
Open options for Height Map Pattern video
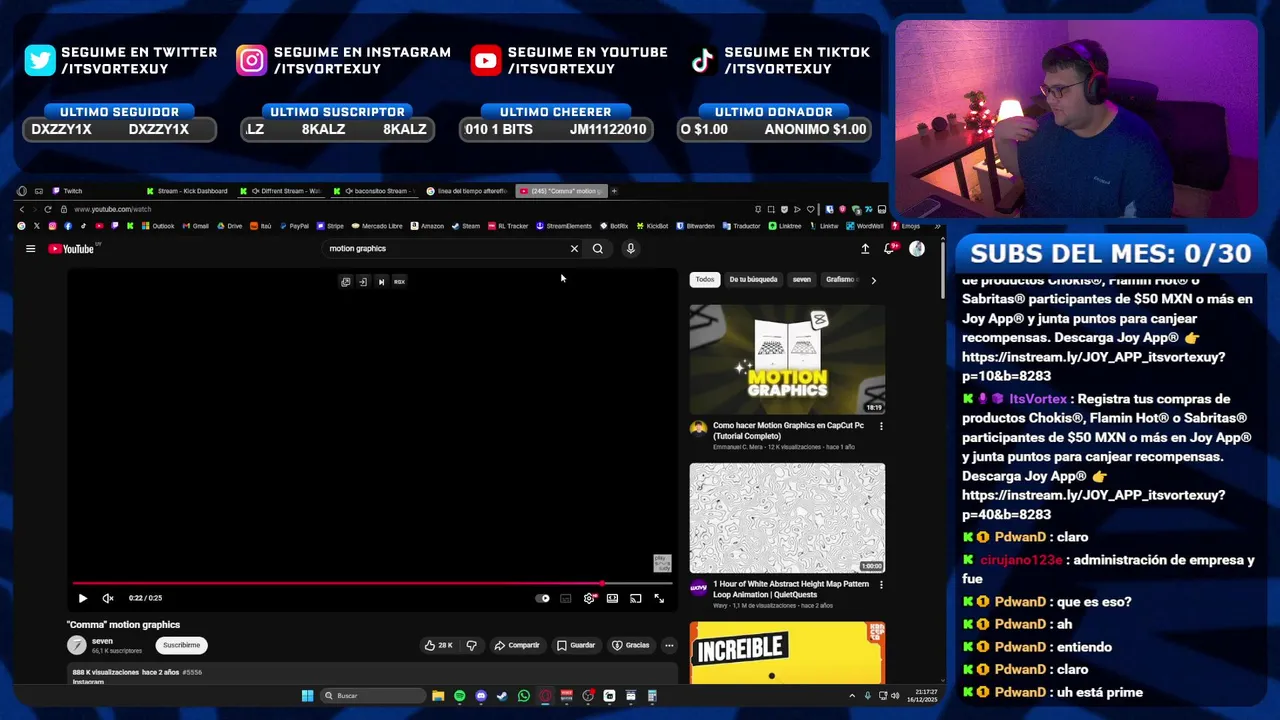pyautogui.click(x=881, y=585)
